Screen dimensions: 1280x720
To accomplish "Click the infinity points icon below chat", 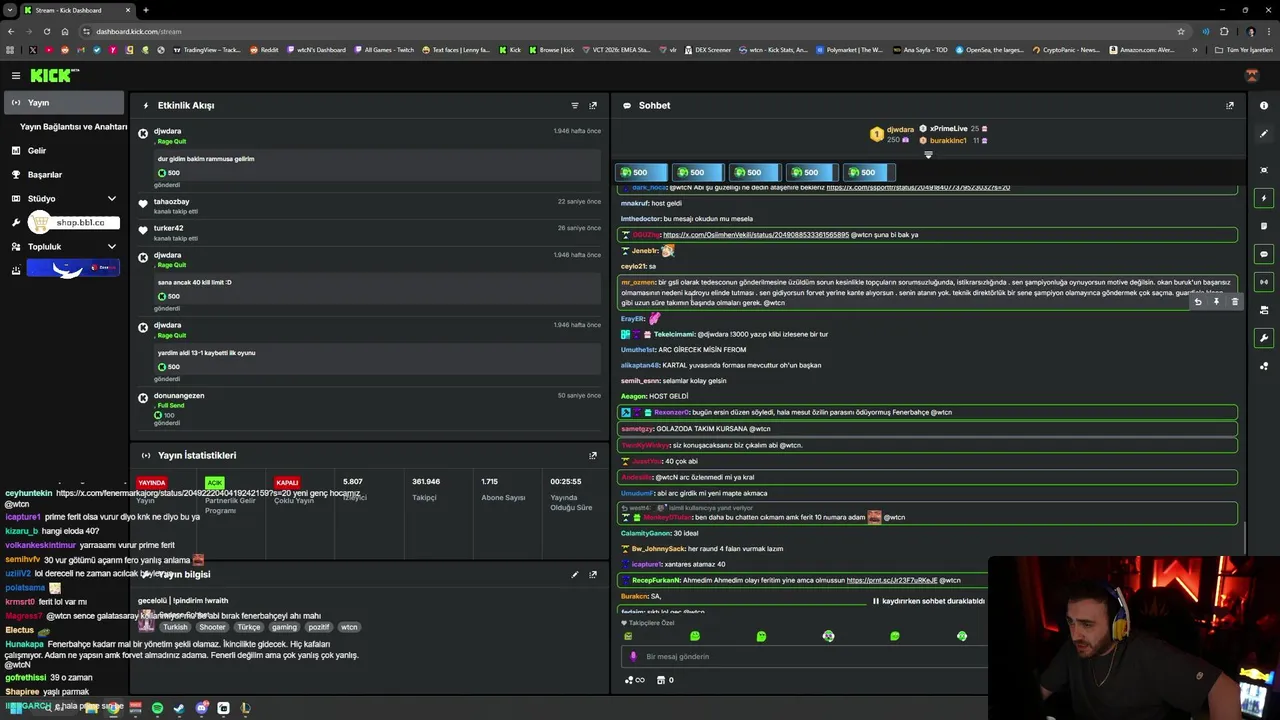I will tap(634, 680).
